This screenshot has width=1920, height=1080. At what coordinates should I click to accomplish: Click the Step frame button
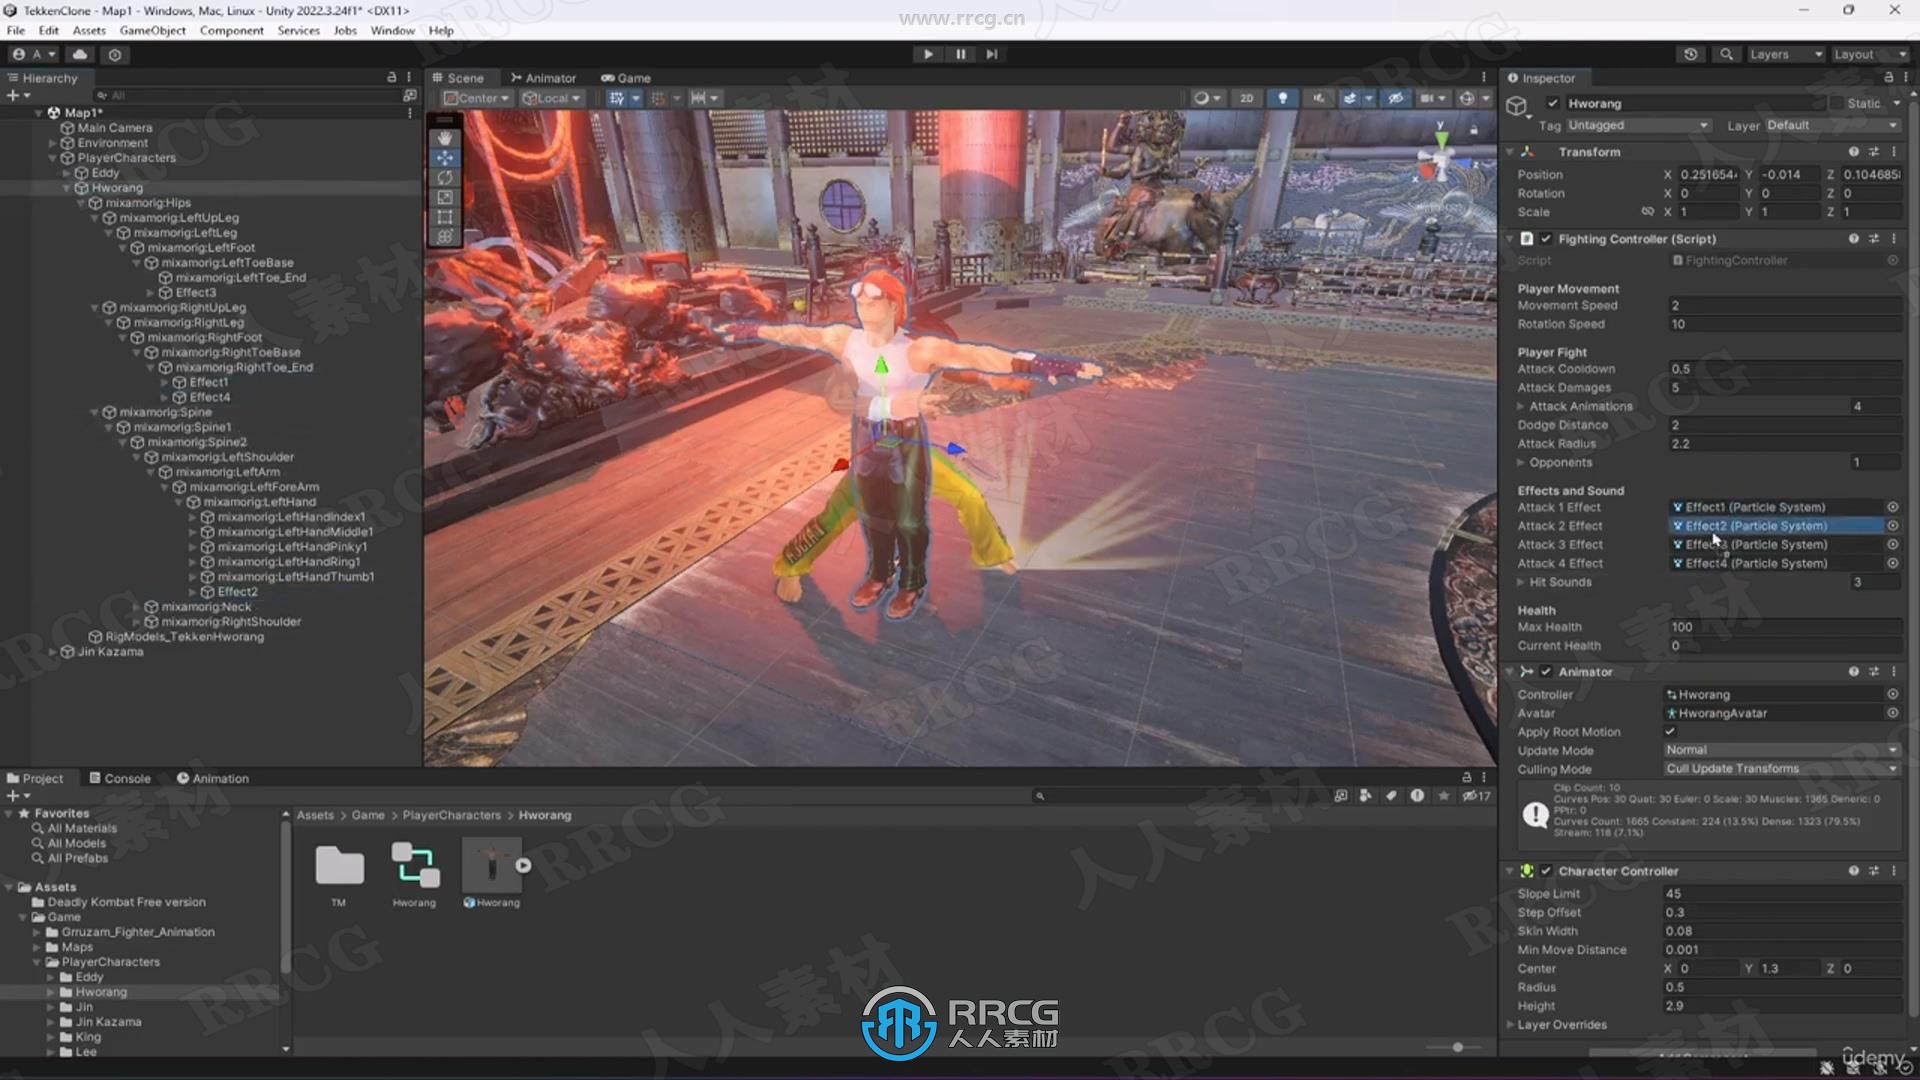[992, 54]
